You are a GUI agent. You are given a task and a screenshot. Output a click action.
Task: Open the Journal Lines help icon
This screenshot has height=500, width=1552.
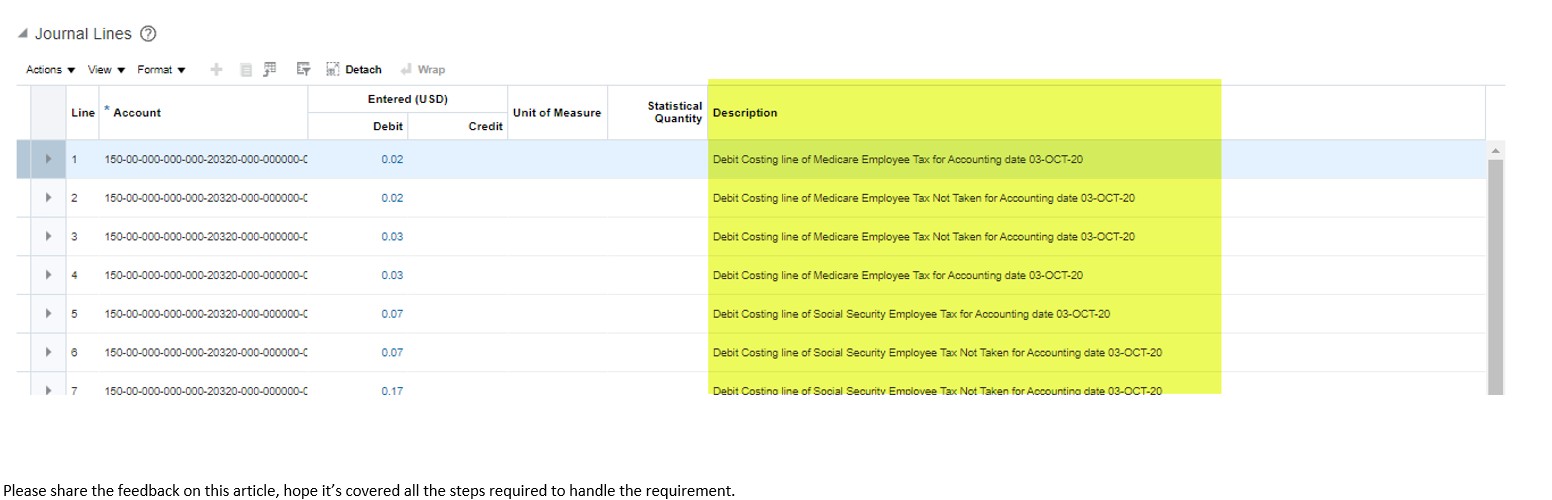[148, 34]
